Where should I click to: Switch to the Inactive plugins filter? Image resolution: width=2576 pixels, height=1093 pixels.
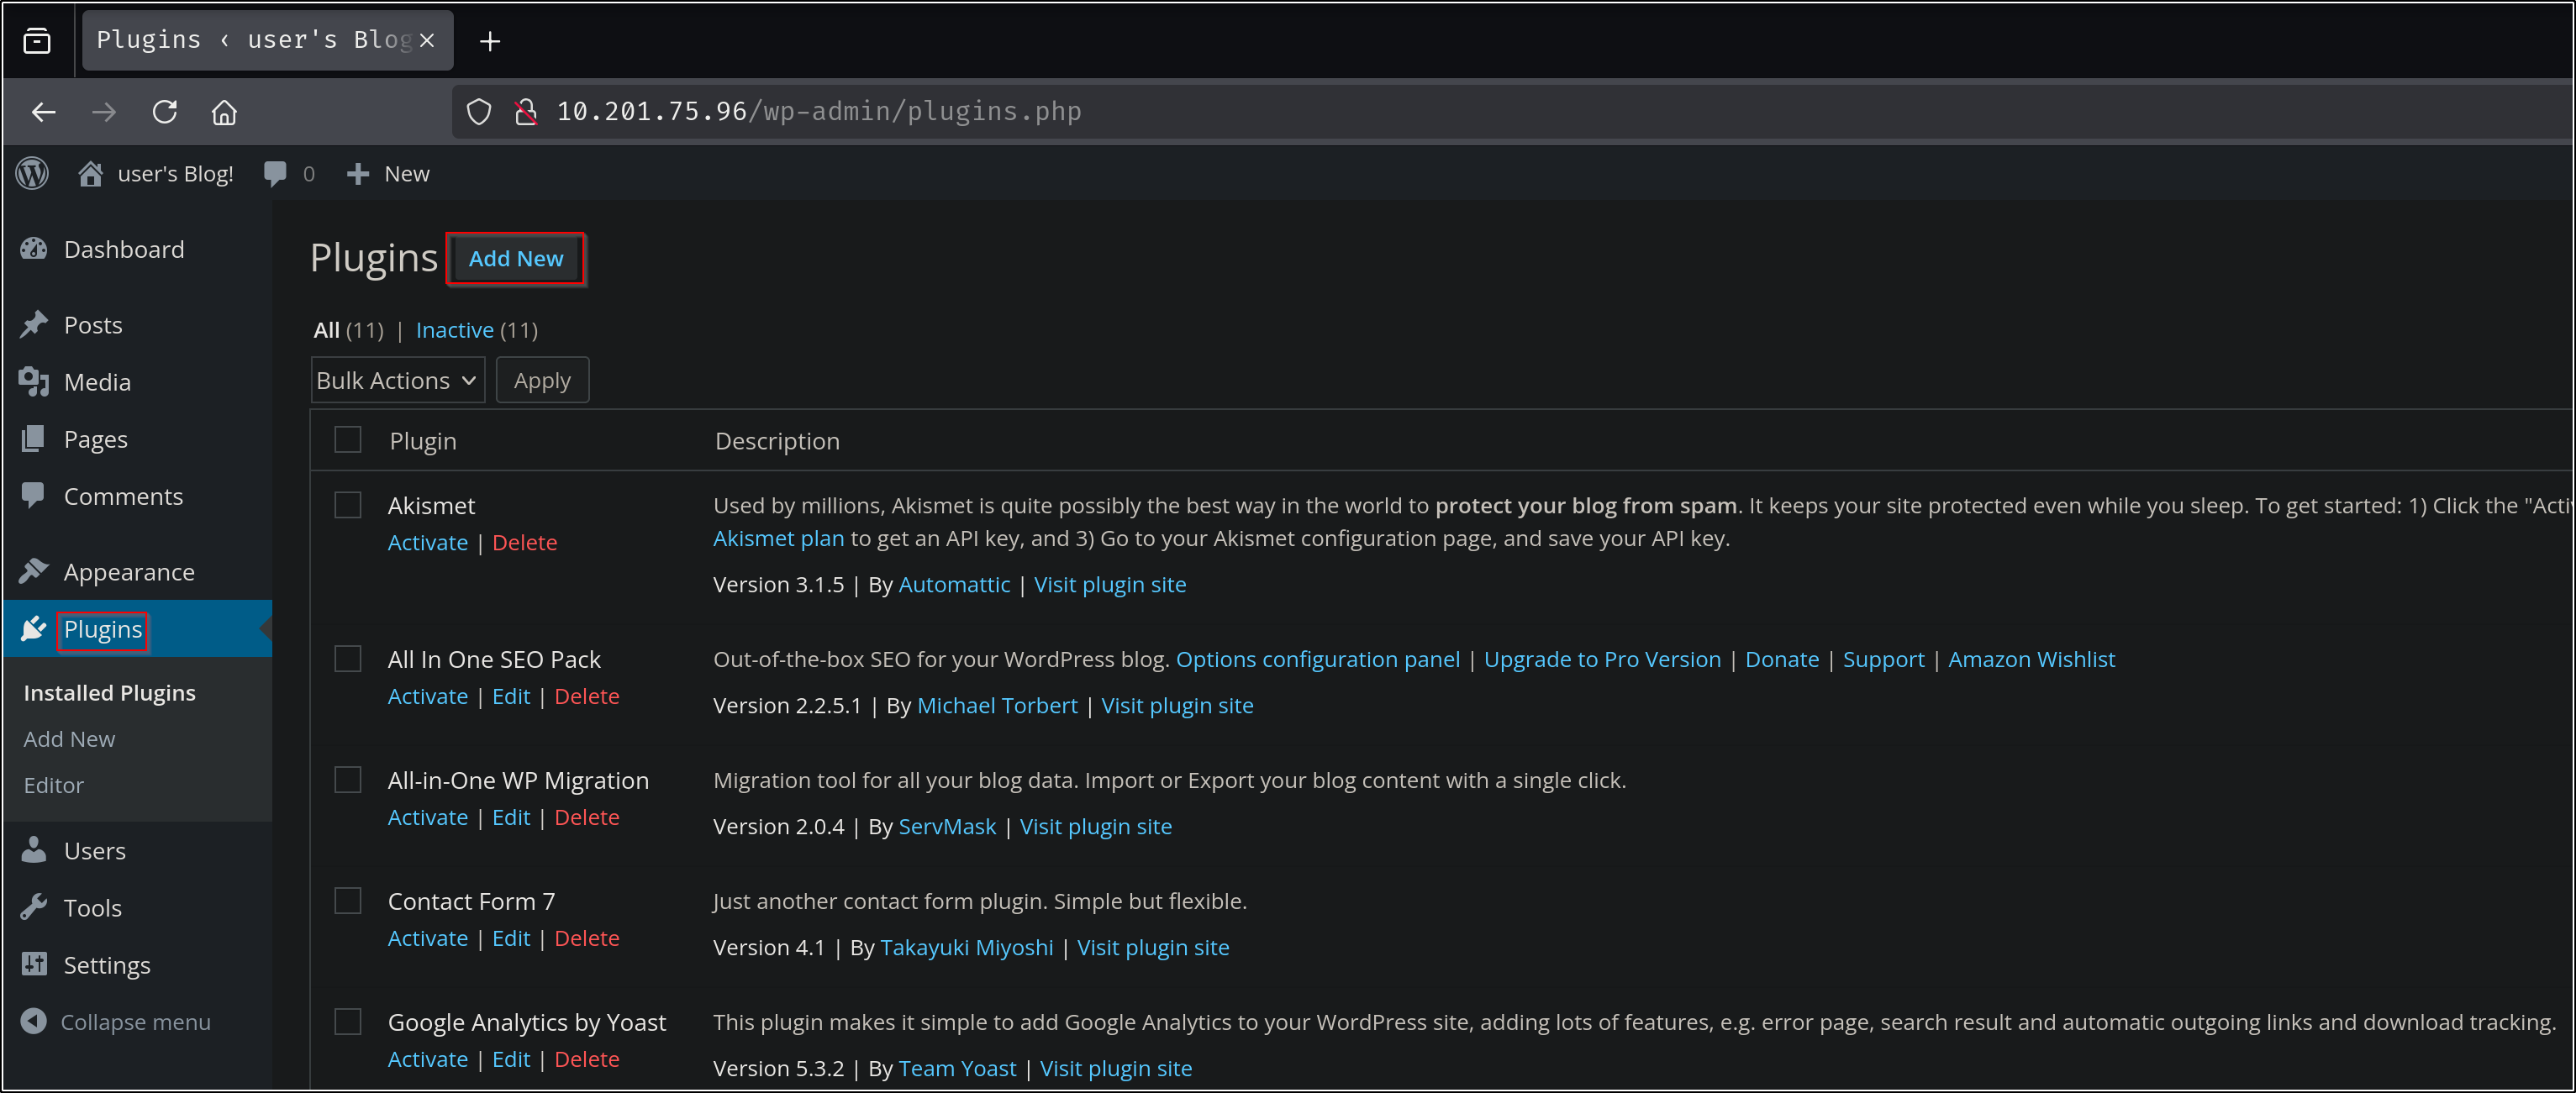(454, 330)
